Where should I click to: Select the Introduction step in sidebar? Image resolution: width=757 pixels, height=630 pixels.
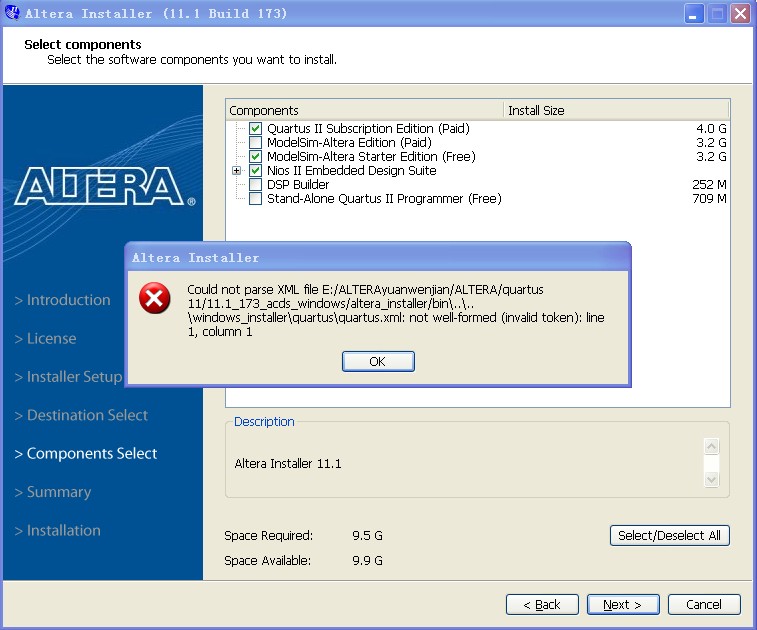point(63,300)
